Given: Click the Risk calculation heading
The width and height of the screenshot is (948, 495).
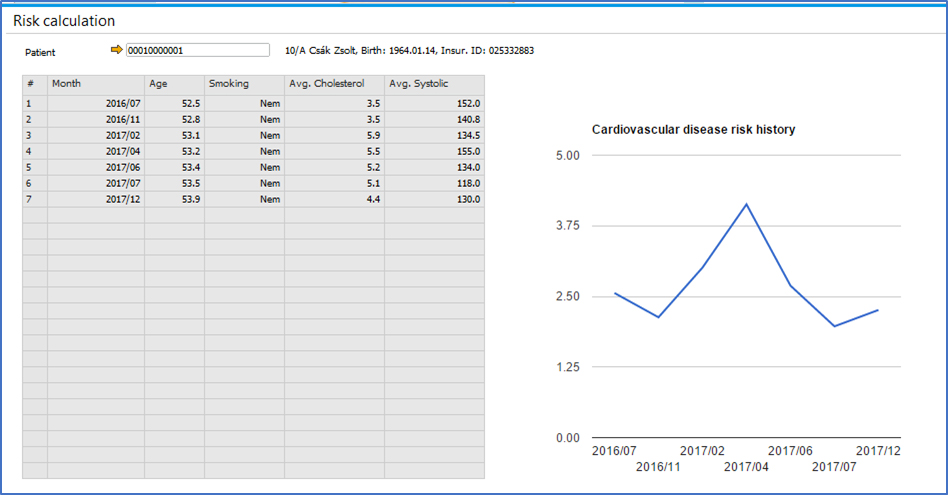Looking at the screenshot, I should click(64, 21).
